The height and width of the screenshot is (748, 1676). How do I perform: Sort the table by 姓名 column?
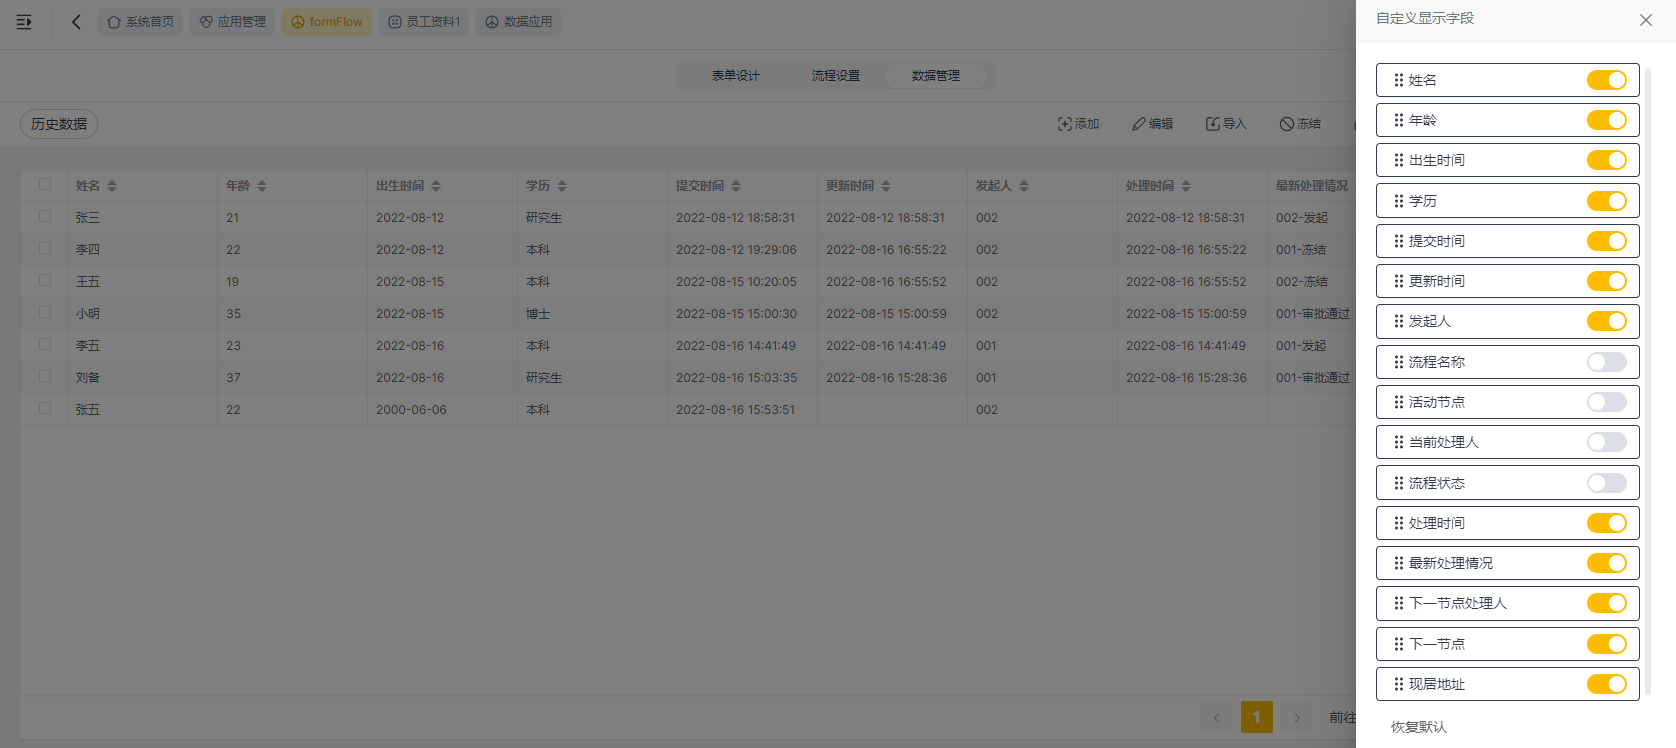click(x=112, y=186)
